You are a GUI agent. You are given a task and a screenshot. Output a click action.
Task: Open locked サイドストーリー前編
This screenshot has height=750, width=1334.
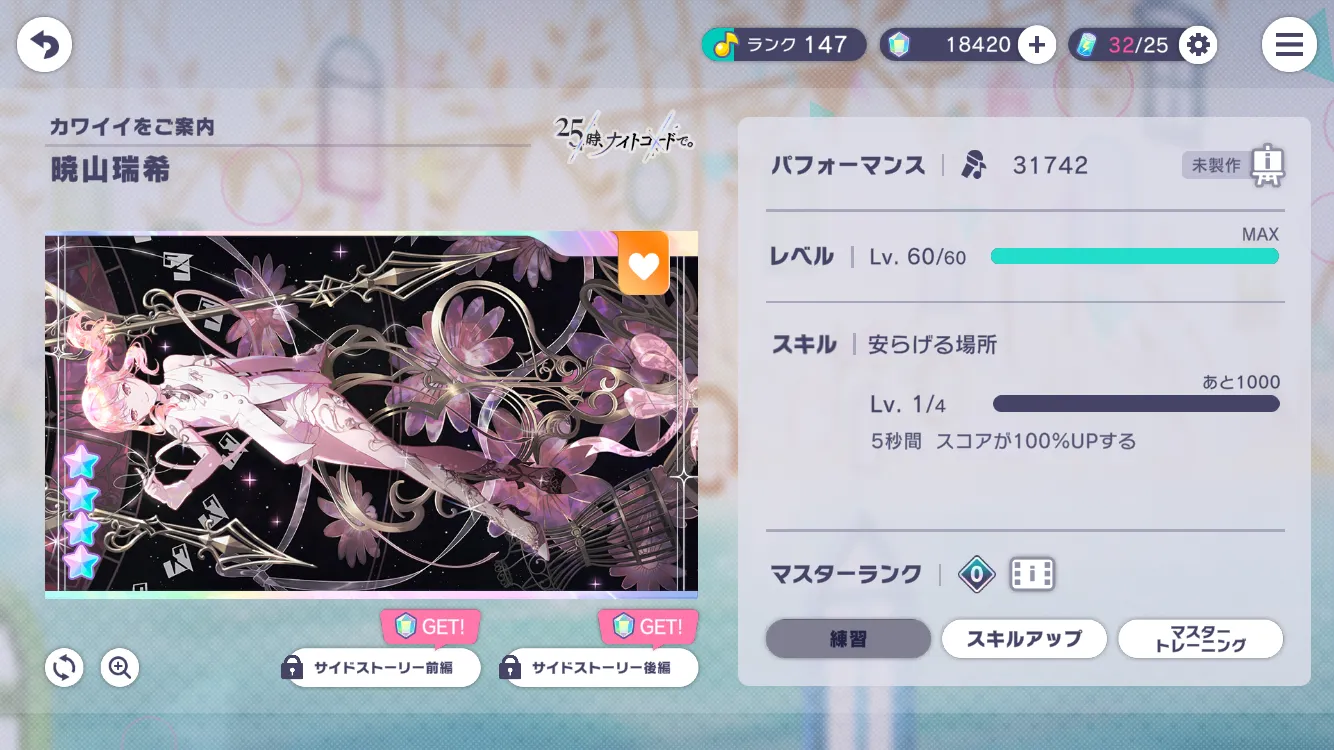pos(381,667)
